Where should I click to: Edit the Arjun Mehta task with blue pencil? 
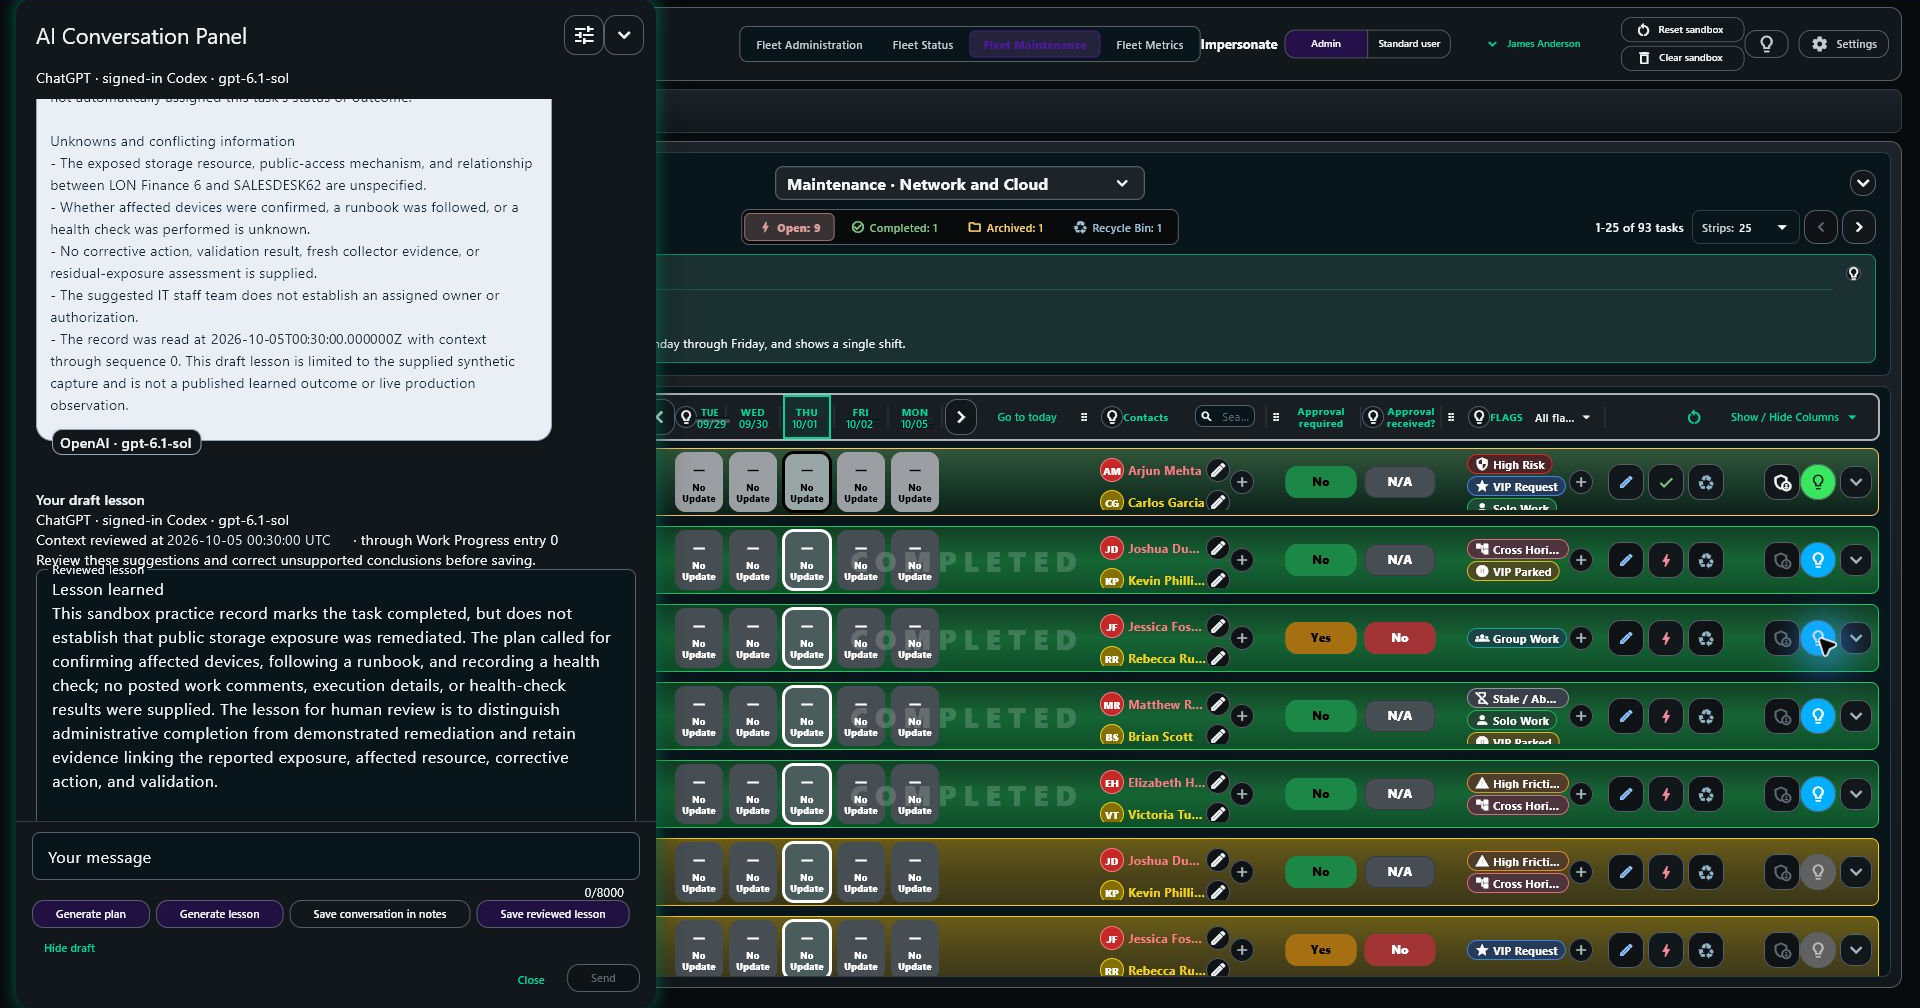point(1626,482)
